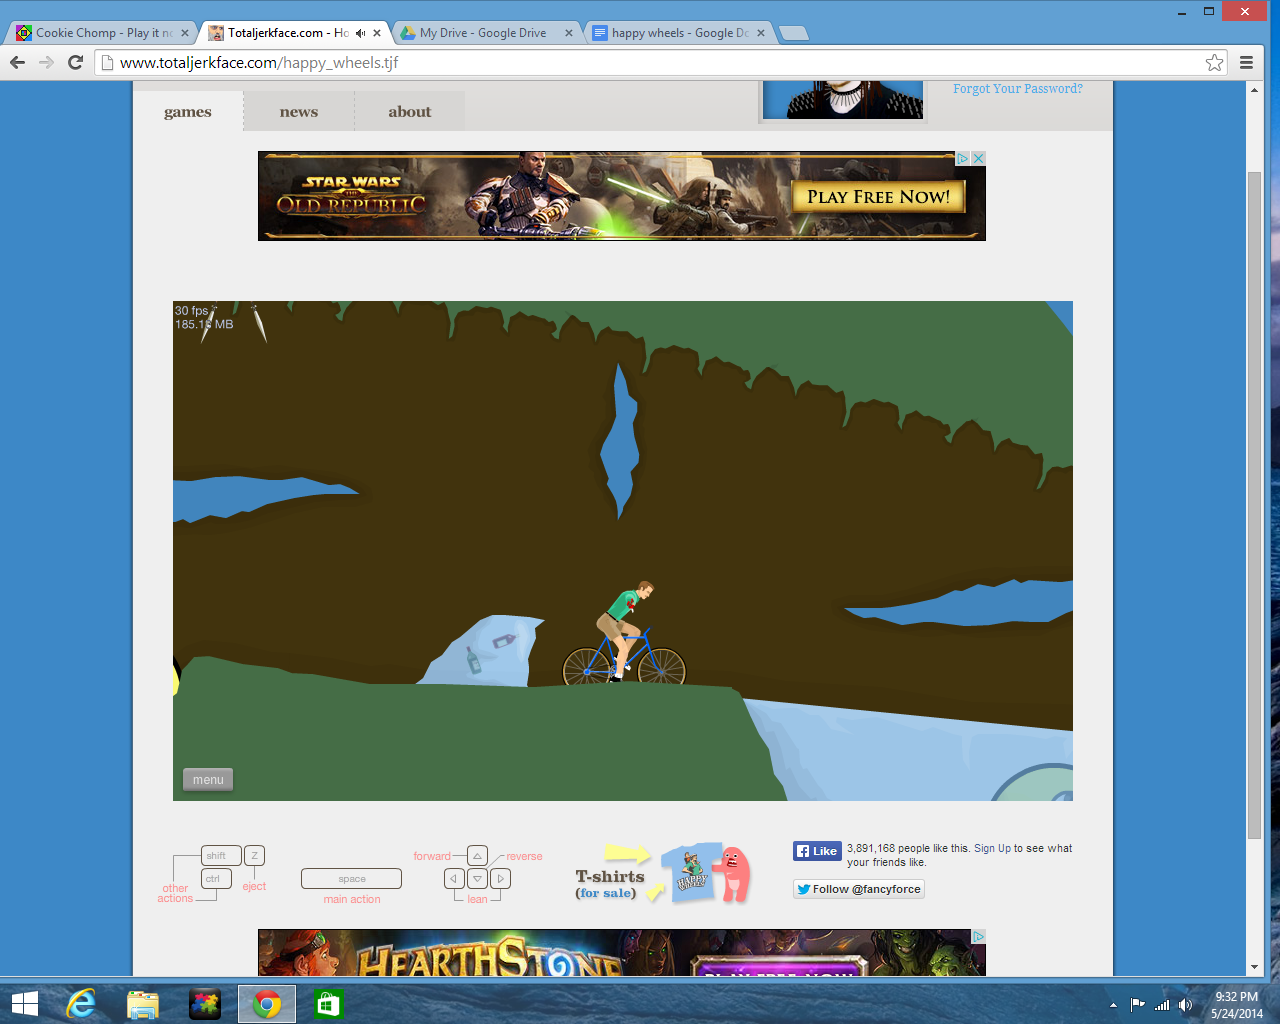Open the T-shirts for sale link
The height and width of the screenshot is (1024, 1280).
[609, 884]
